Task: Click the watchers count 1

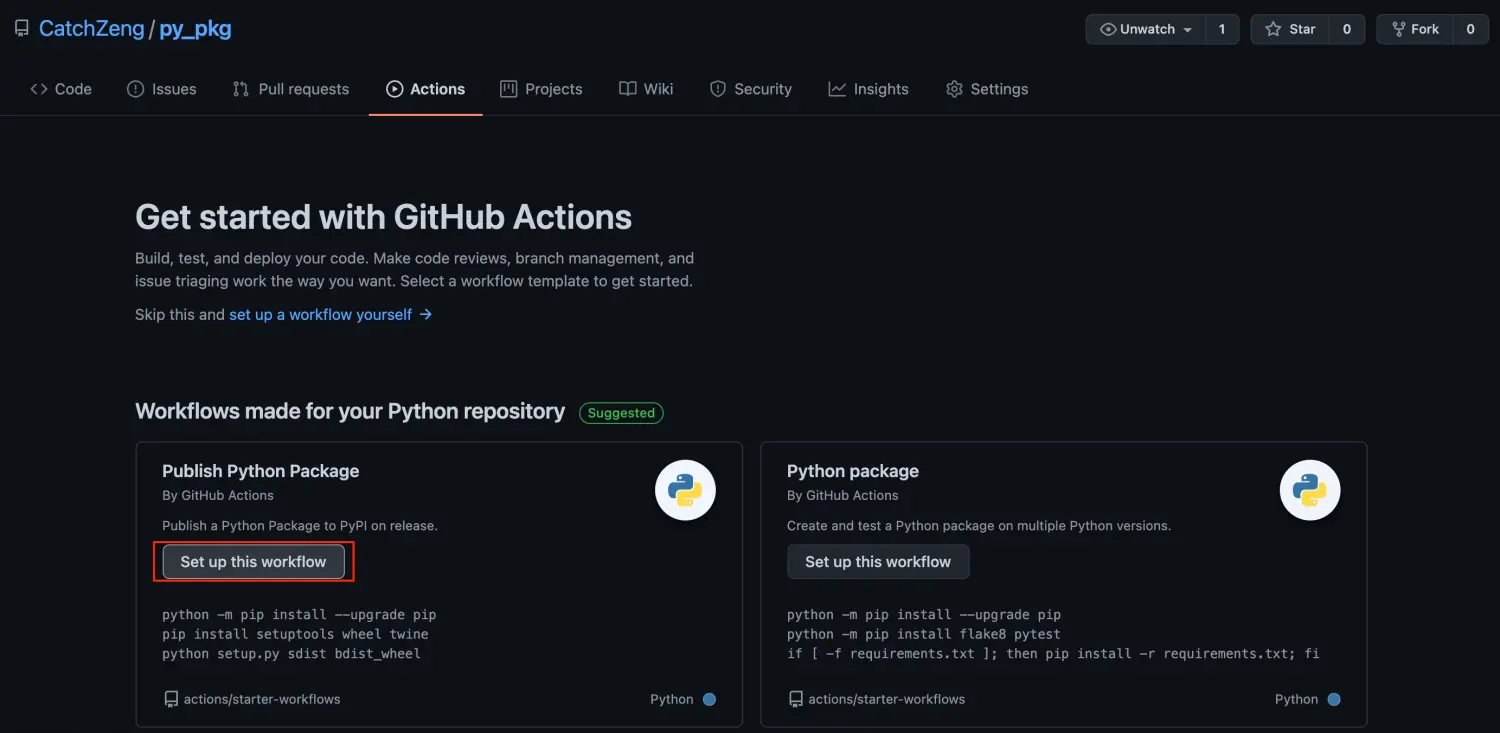Action: [x=1222, y=30]
